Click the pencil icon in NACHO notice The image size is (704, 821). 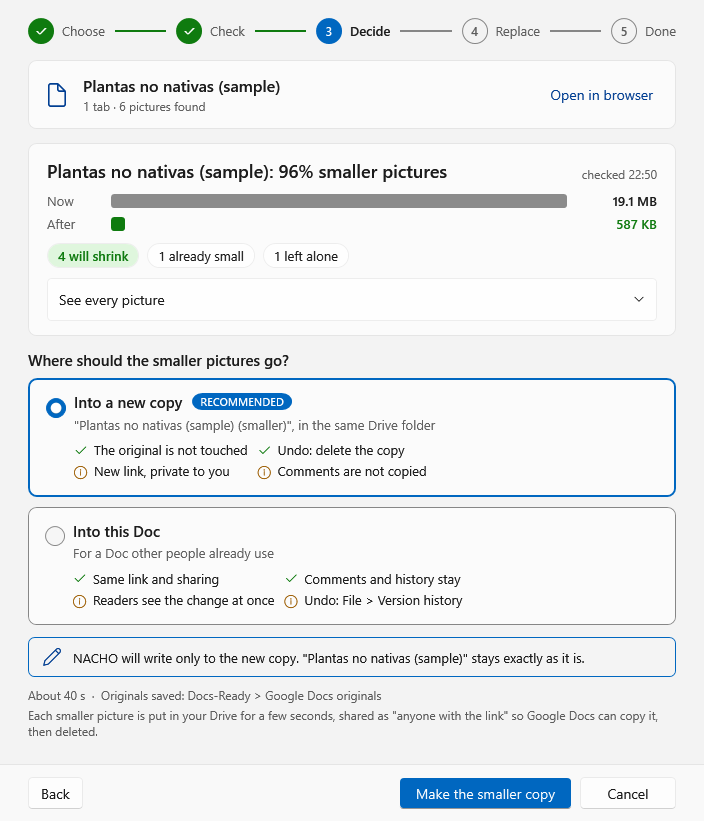[52, 657]
